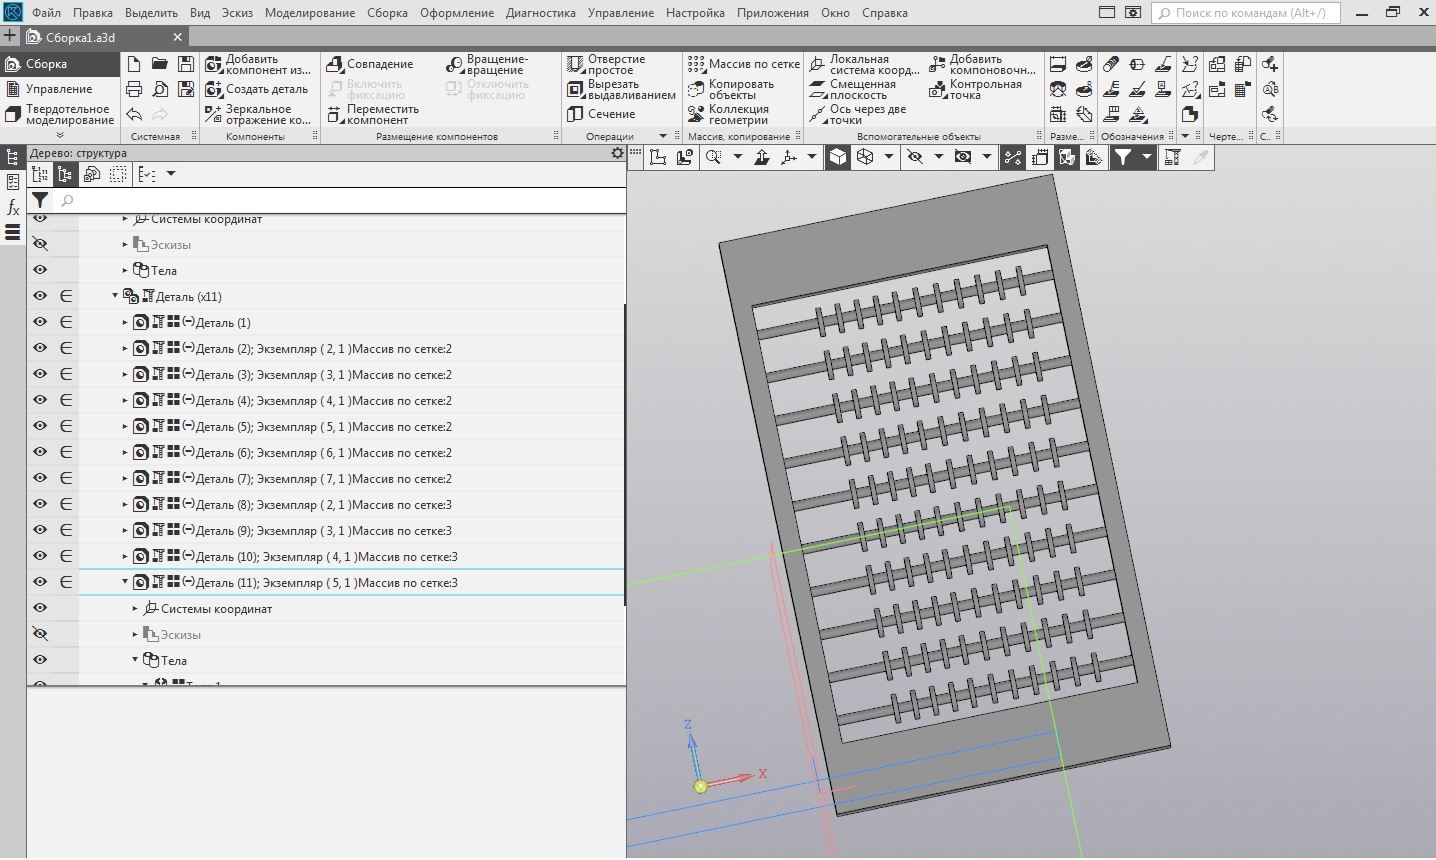Open print preview magnifier icon
This screenshot has width=1436, height=860.
[160, 89]
